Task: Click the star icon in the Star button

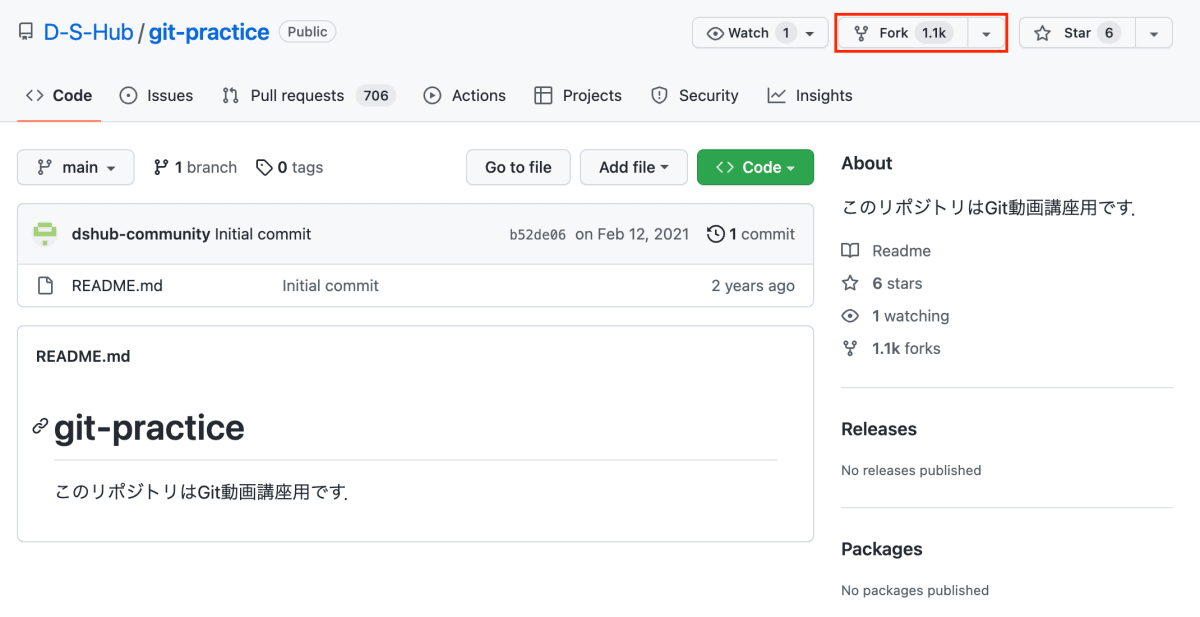Action: pos(1043,33)
